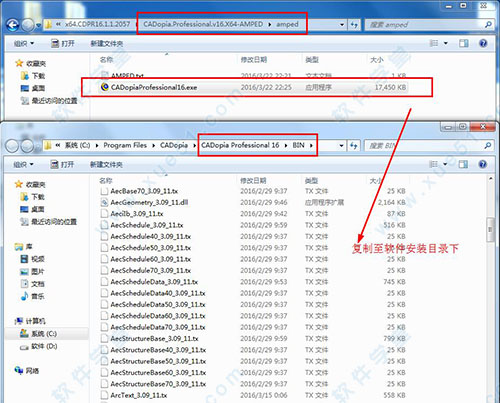This screenshot has height=403, width=500.
Task: Click Back arrow in amped window
Action: pyautogui.click(x=13, y=25)
